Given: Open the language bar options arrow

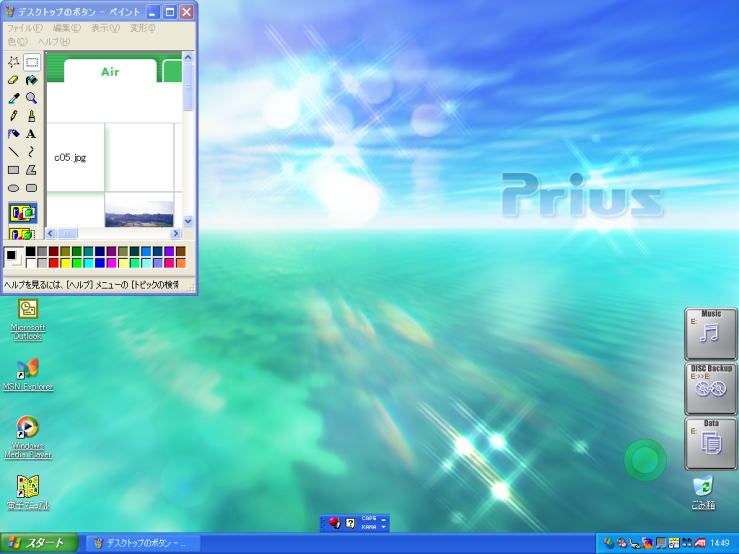Looking at the screenshot, I should click(x=383, y=527).
